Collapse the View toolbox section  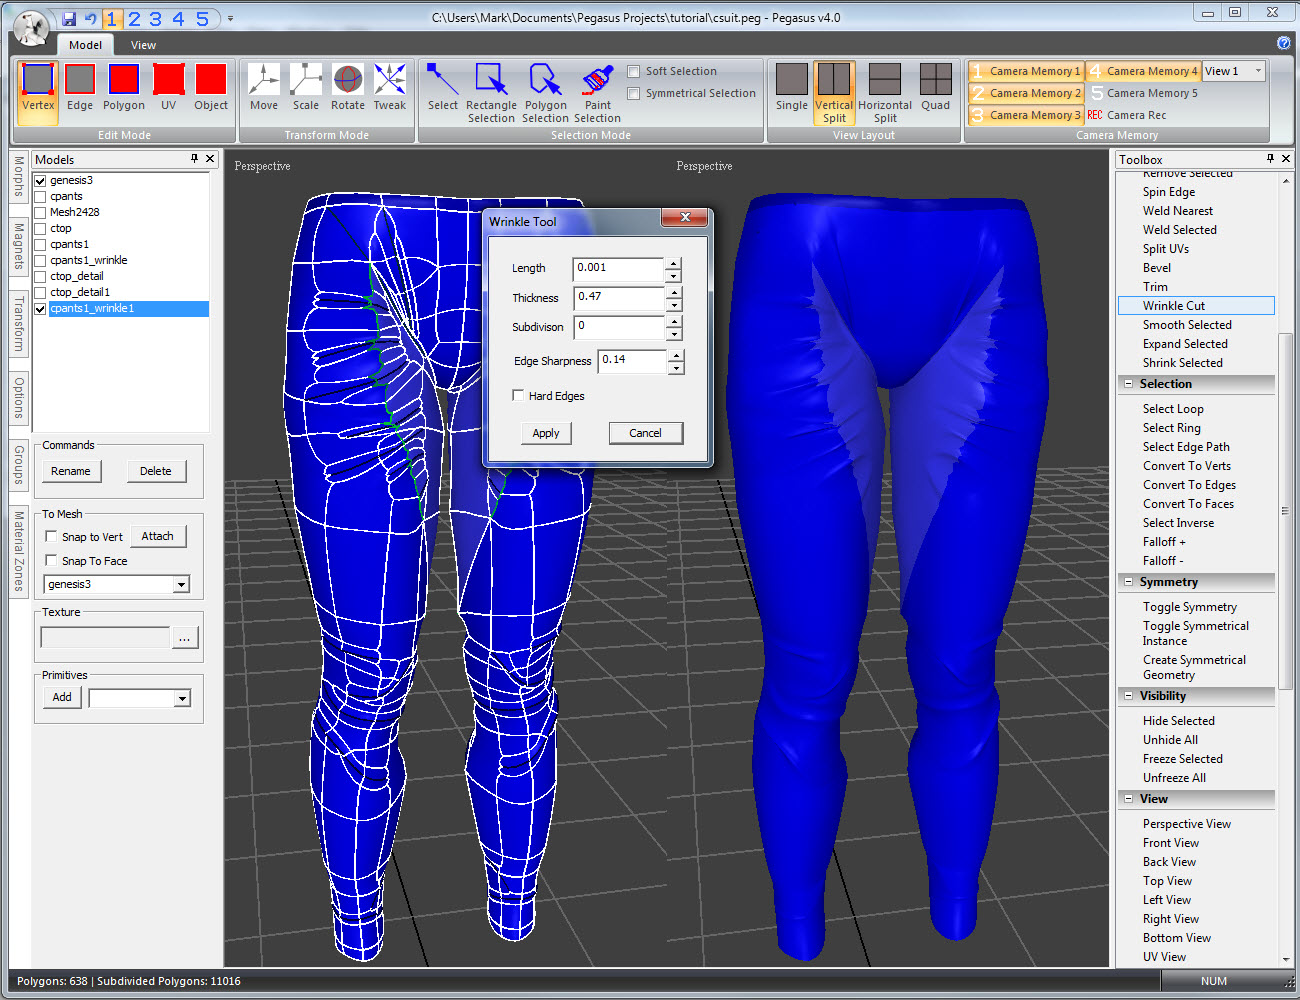coord(1129,799)
